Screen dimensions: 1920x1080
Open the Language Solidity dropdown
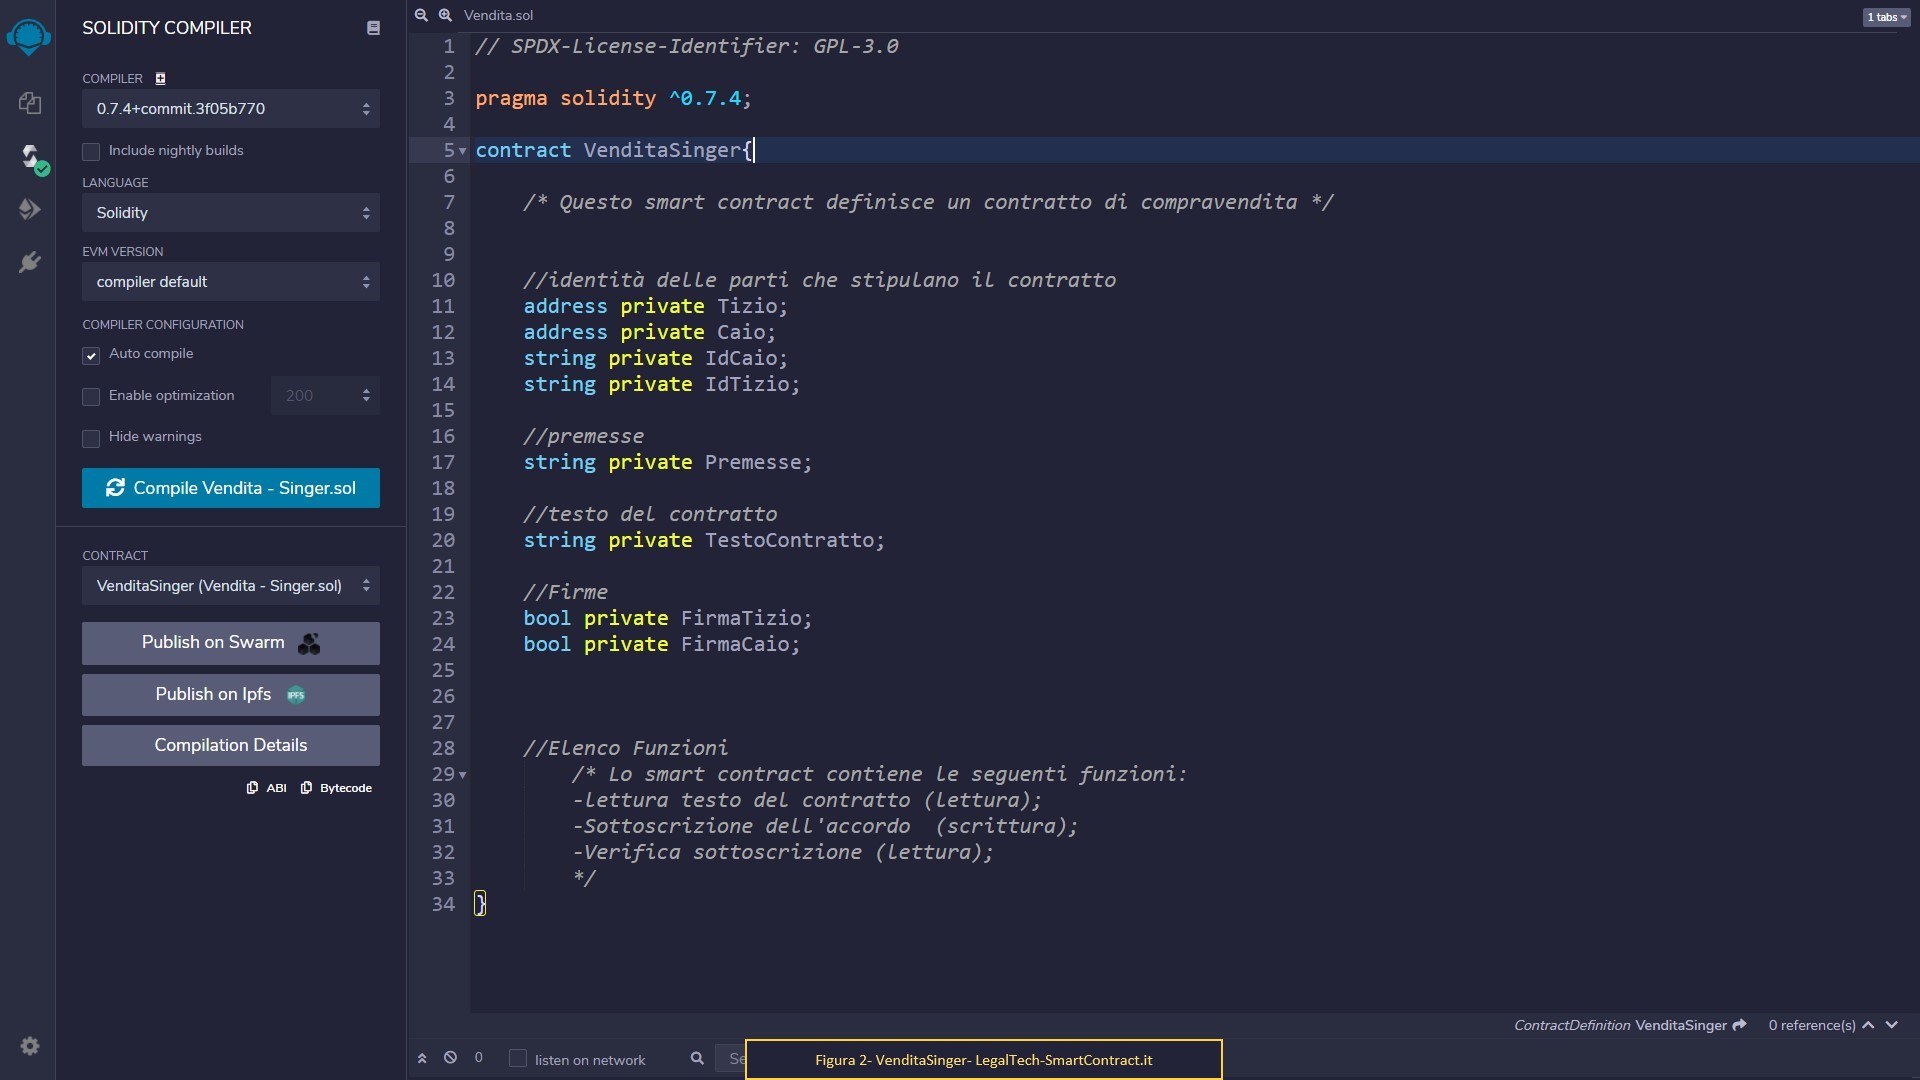(231, 213)
